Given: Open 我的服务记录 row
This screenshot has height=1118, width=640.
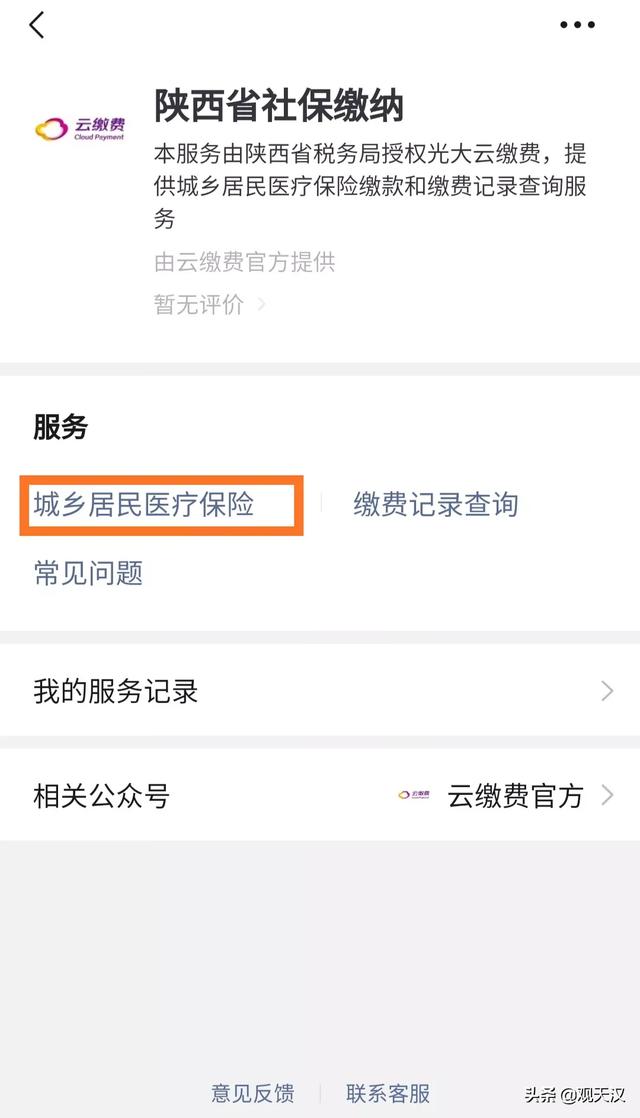Looking at the screenshot, I should tap(320, 690).
